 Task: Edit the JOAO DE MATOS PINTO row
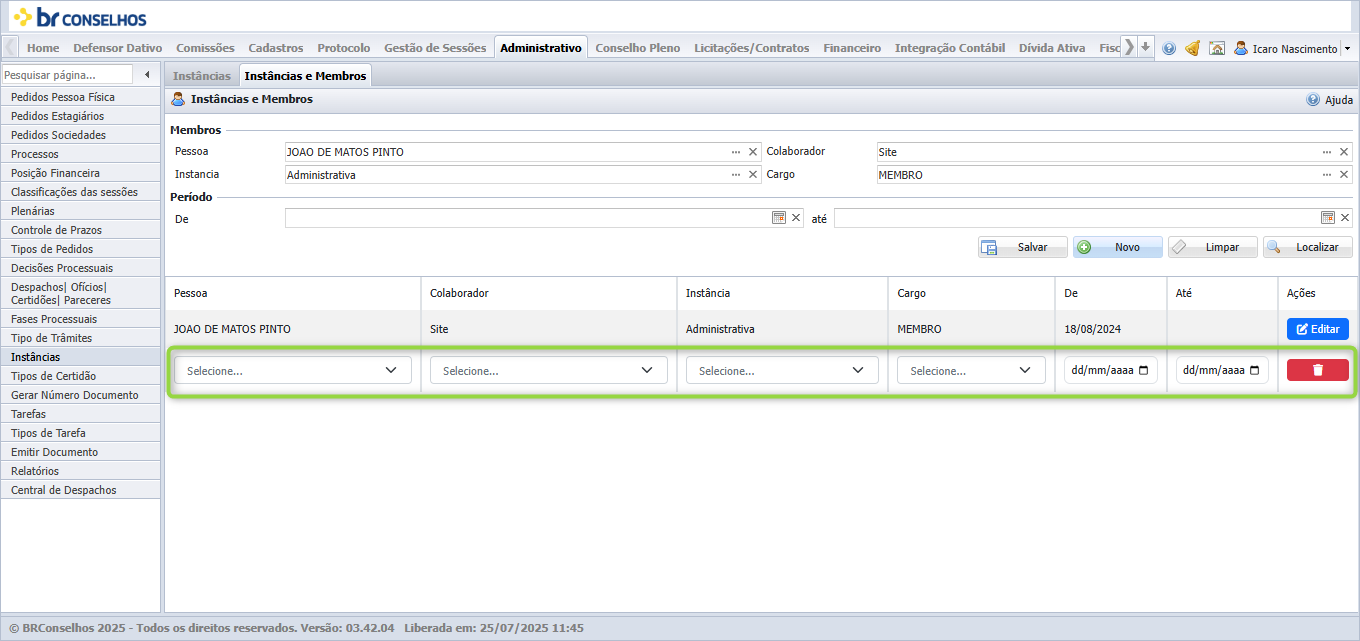click(1317, 329)
